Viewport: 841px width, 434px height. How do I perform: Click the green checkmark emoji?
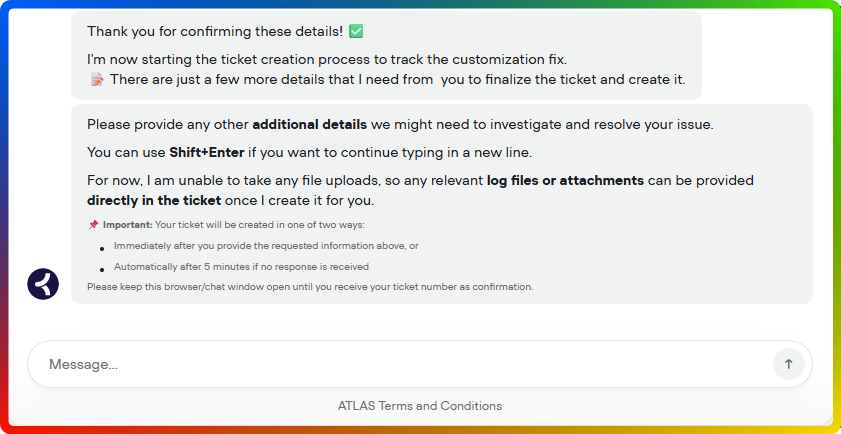[357, 32]
